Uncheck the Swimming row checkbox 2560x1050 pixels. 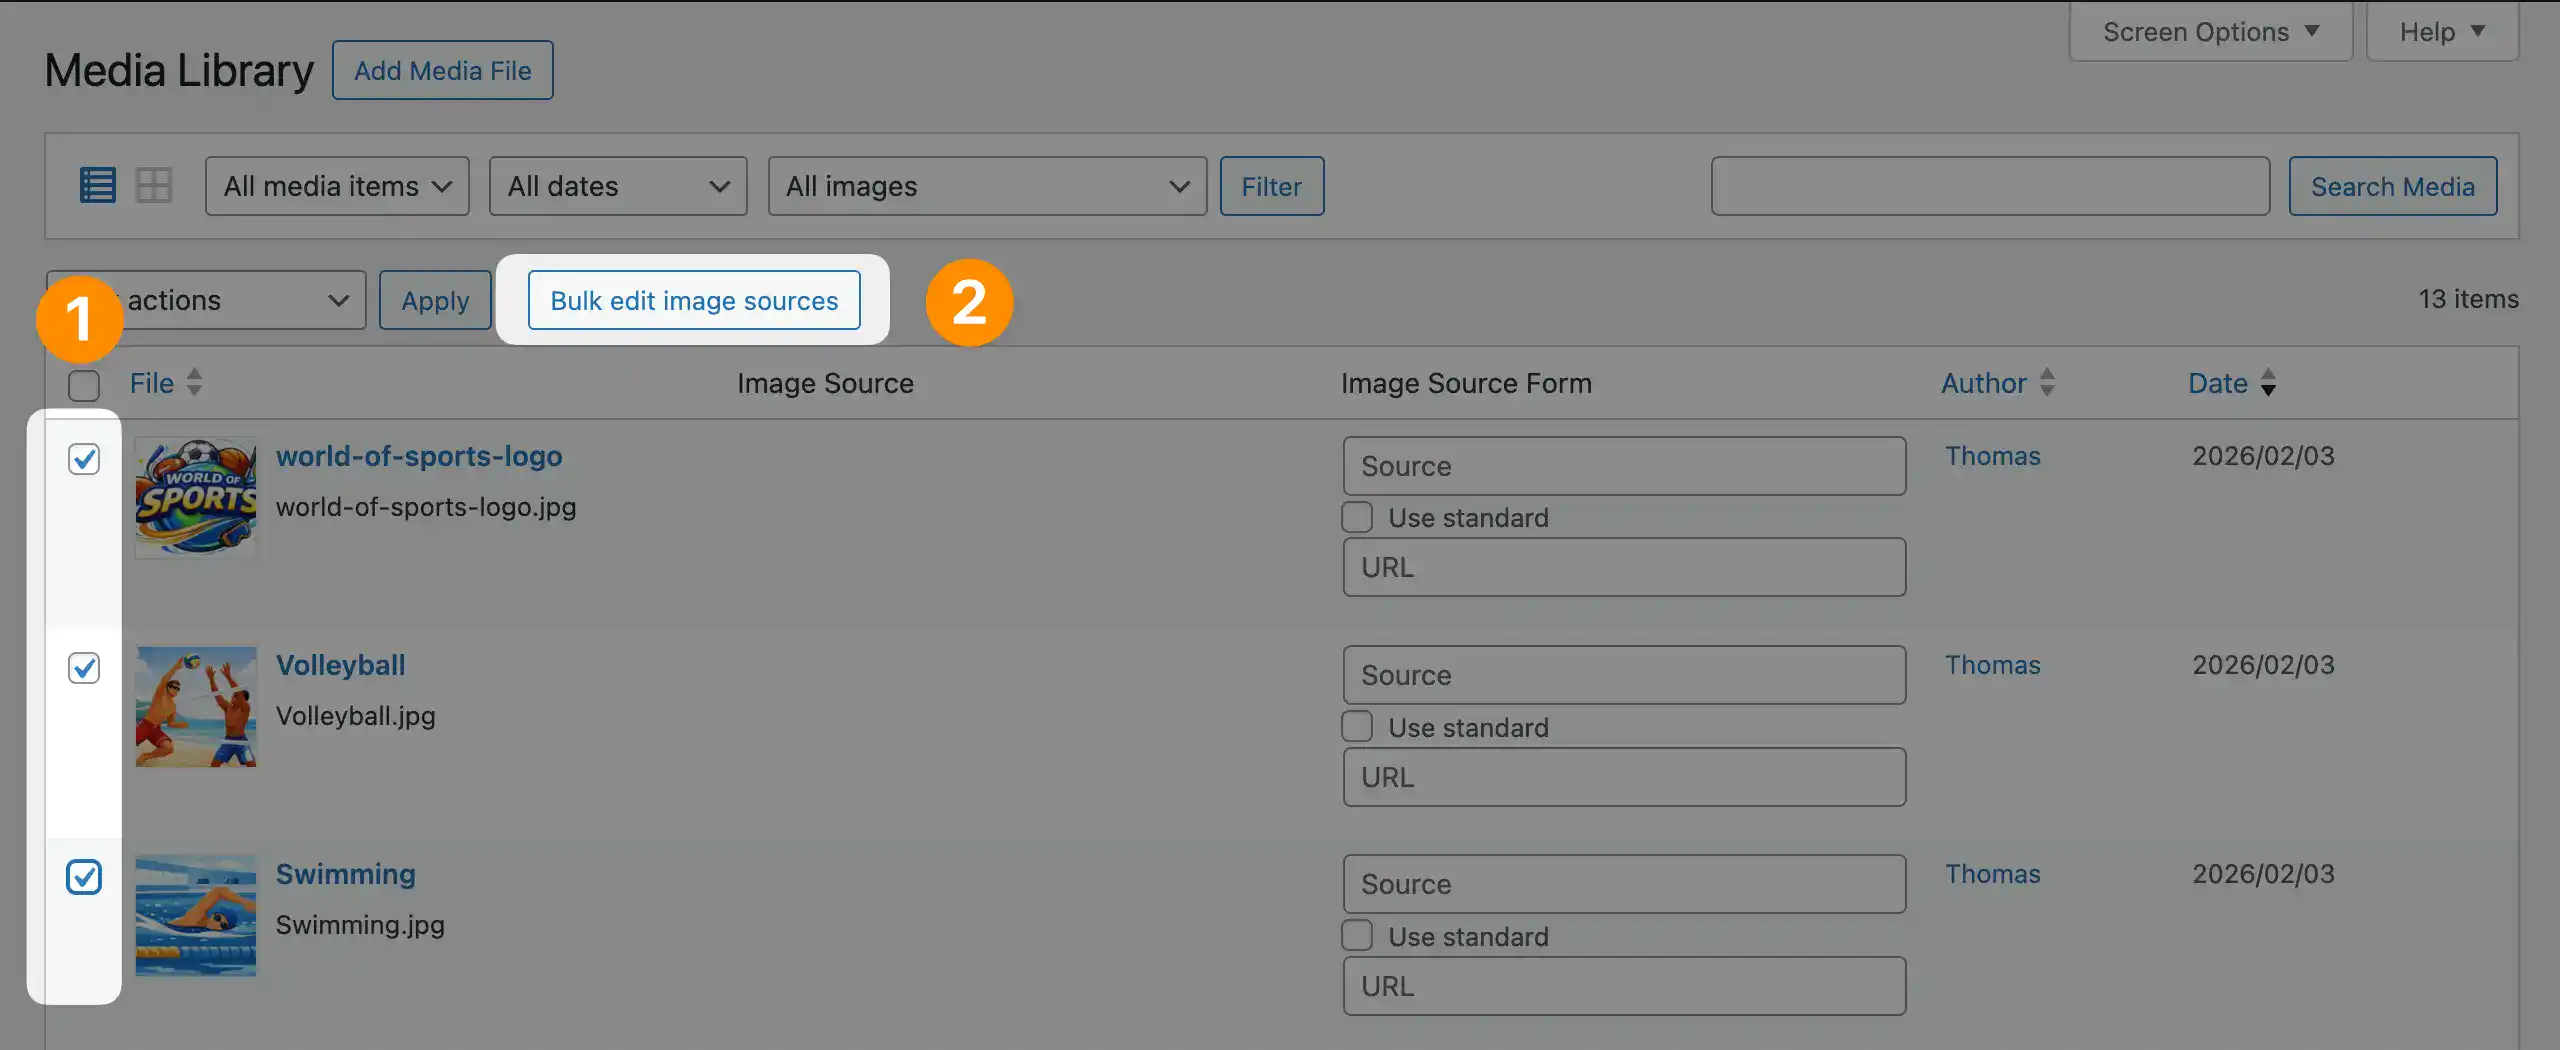(x=84, y=877)
